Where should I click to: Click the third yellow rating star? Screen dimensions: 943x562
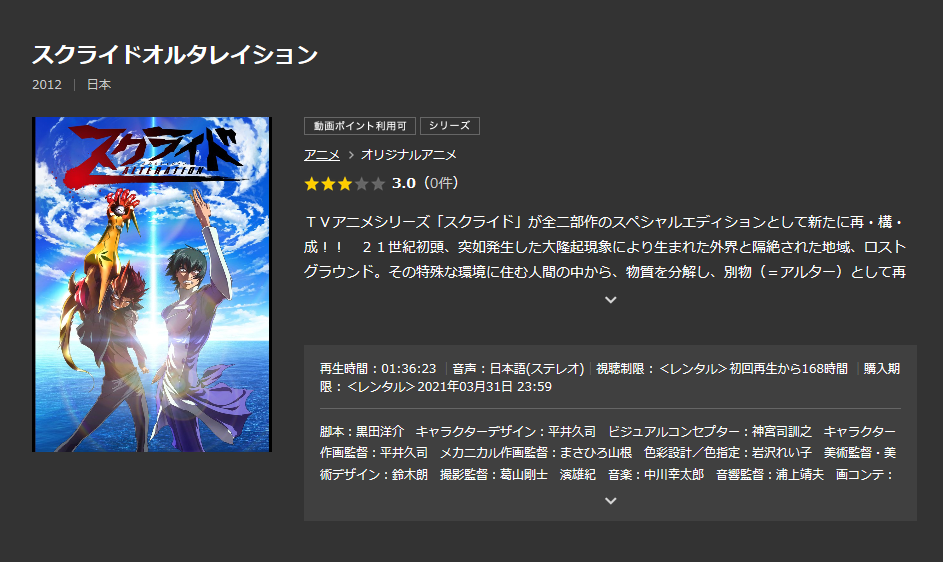click(345, 184)
